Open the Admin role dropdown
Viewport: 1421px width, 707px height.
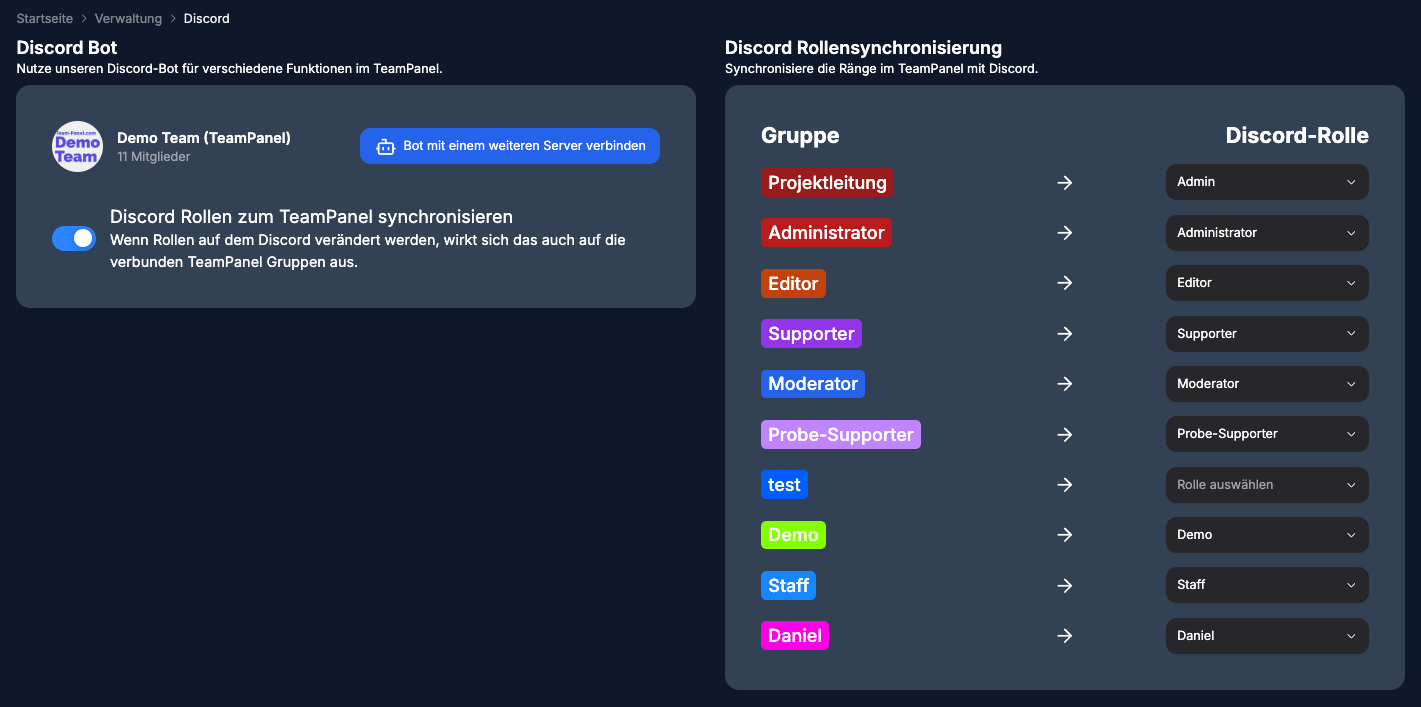pyautogui.click(x=1267, y=182)
